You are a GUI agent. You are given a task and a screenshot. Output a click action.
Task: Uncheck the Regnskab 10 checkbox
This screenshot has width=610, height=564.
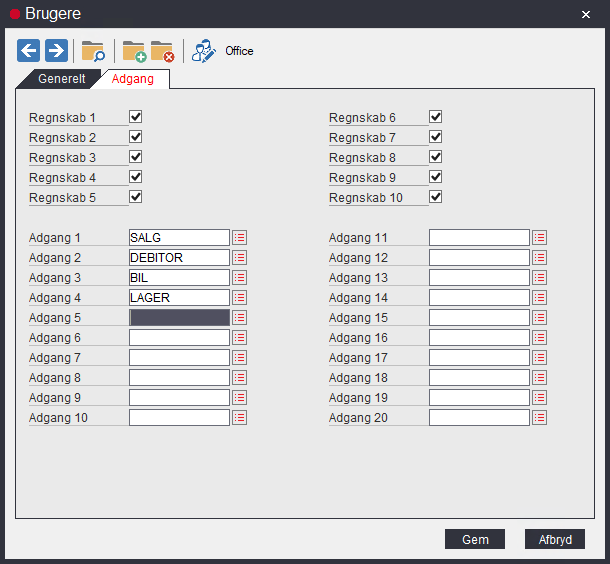(x=435, y=197)
